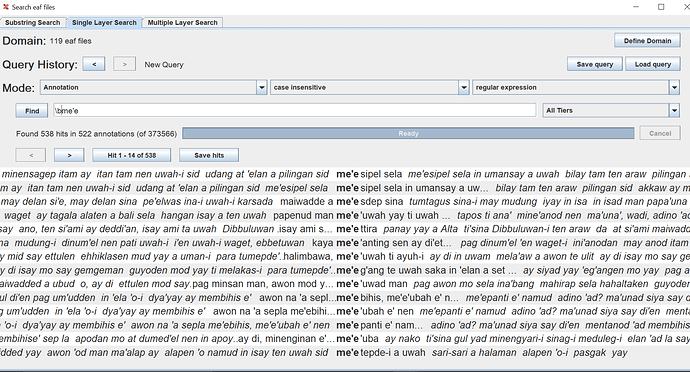
Task: Go to previous query in history
Action: [94, 64]
